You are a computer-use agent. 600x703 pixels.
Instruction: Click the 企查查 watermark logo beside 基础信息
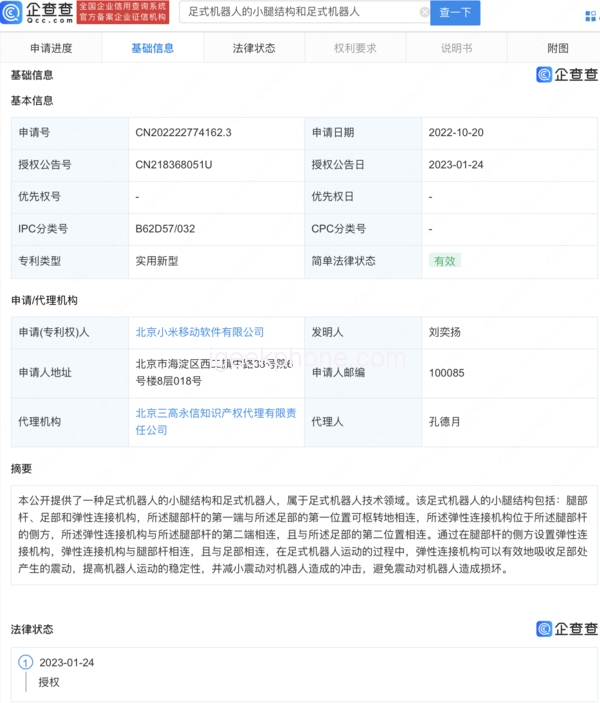click(566, 75)
